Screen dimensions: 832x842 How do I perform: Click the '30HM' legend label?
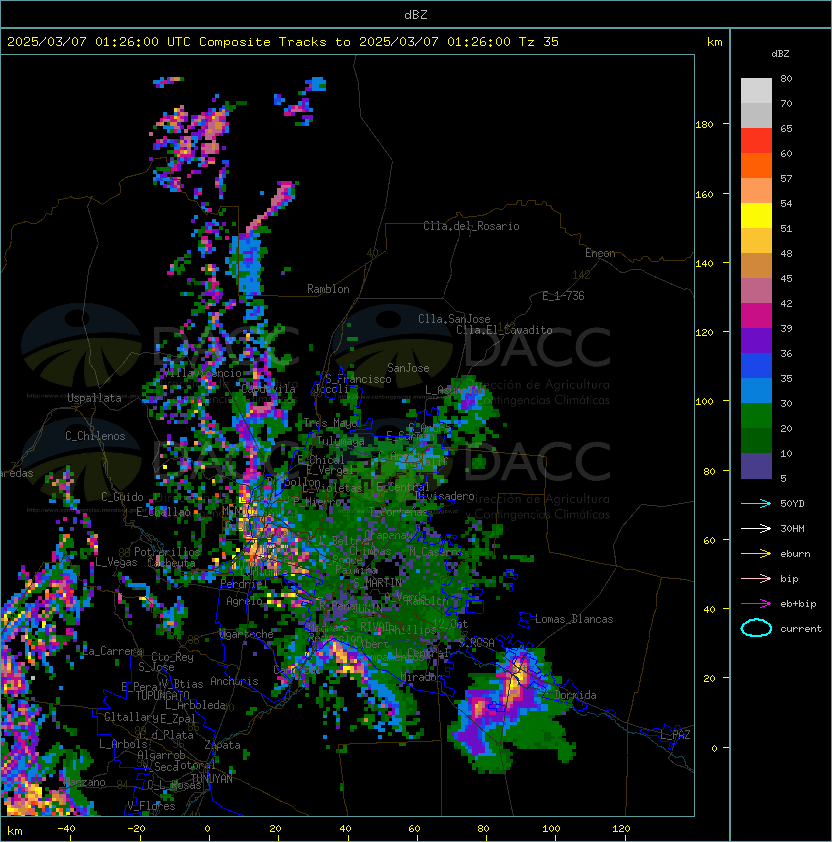[x=792, y=528]
